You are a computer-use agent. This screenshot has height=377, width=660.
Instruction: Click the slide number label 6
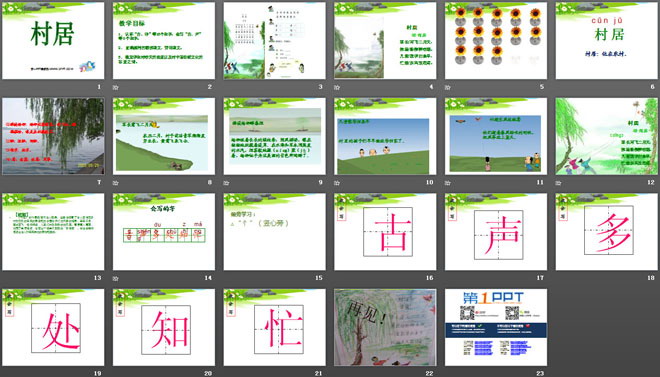[652, 87]
